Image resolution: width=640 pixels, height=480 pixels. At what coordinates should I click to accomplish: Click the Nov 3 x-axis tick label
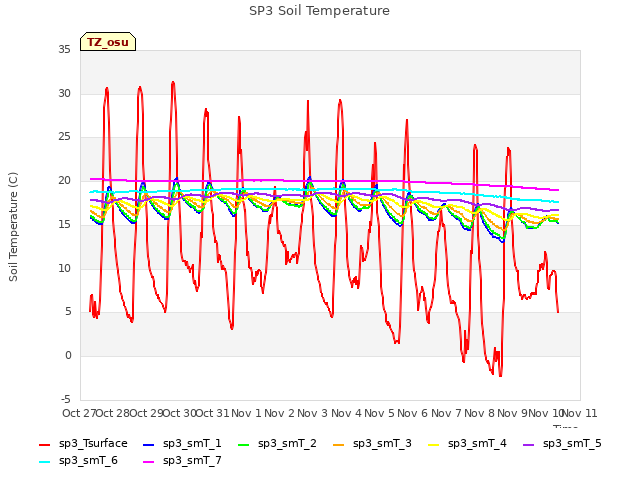pyautogui.click(x=313, y=413)
